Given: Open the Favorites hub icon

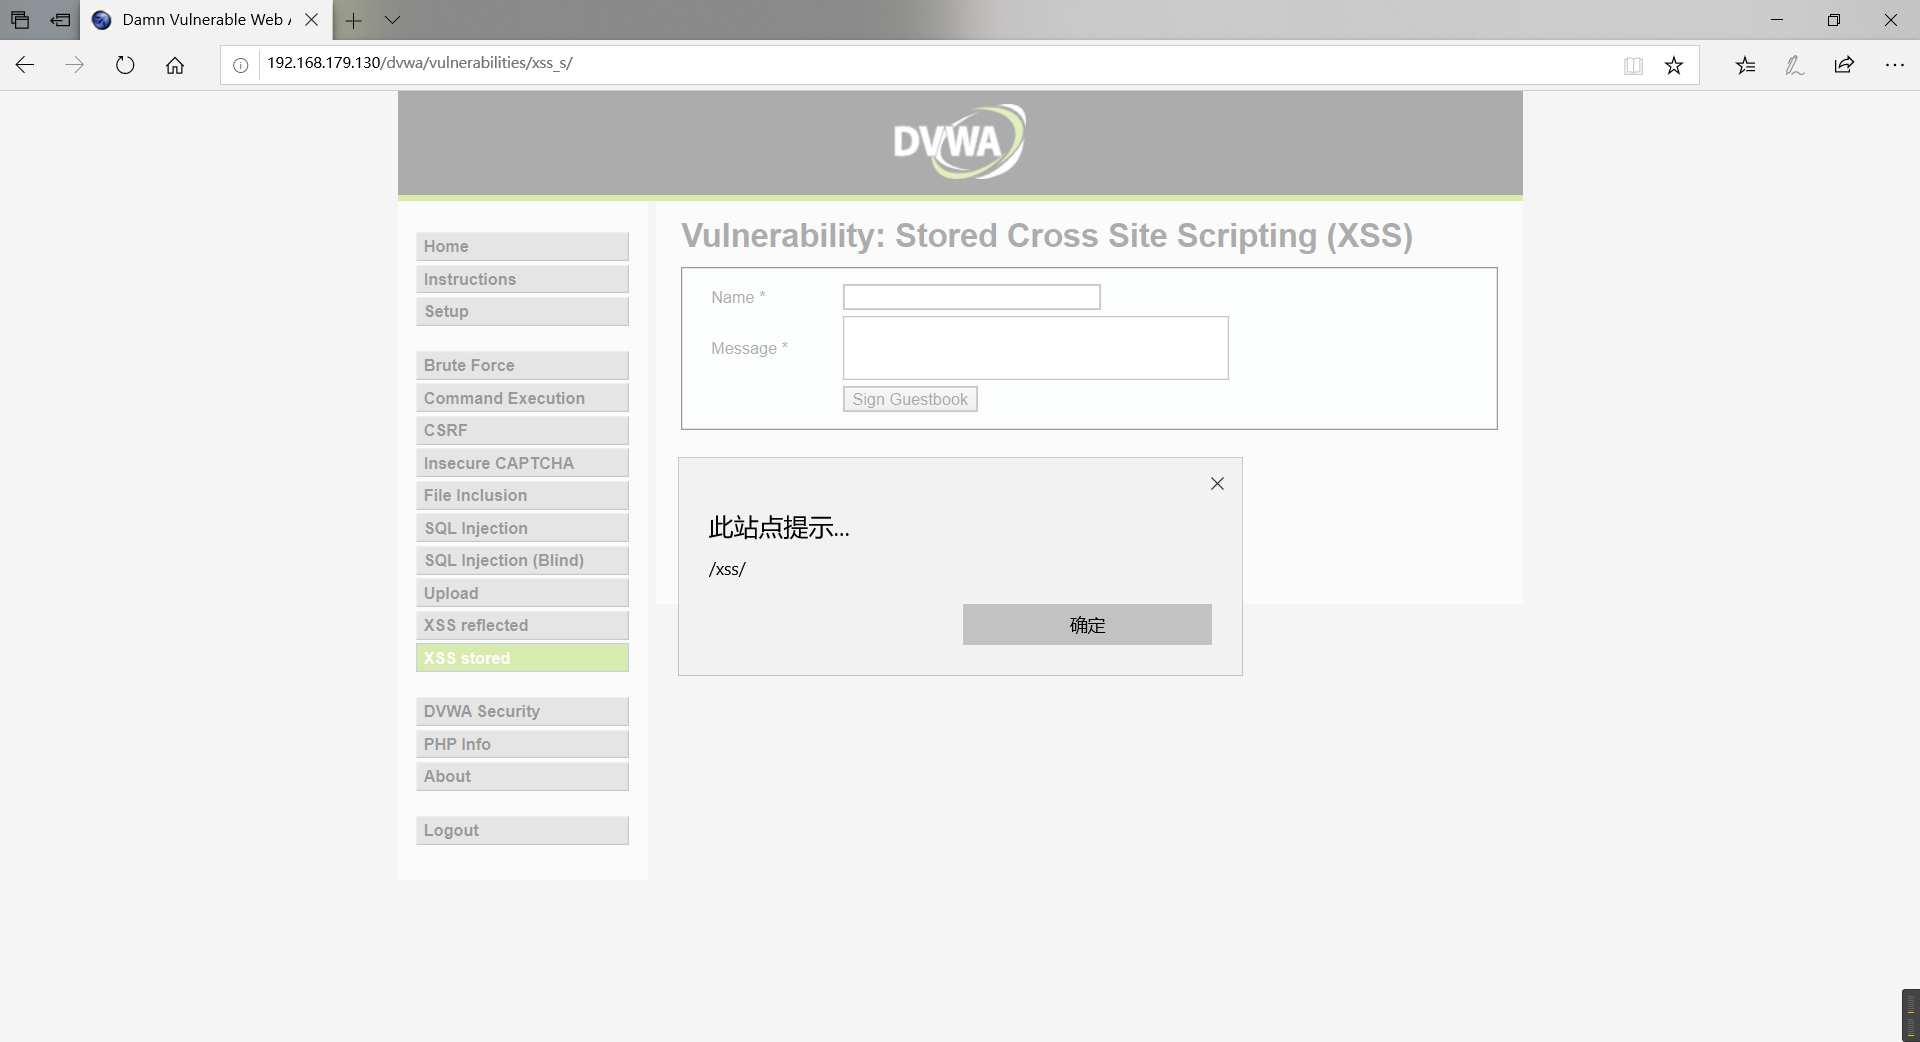Looking at the screenshot, I should pos(1745,65).
